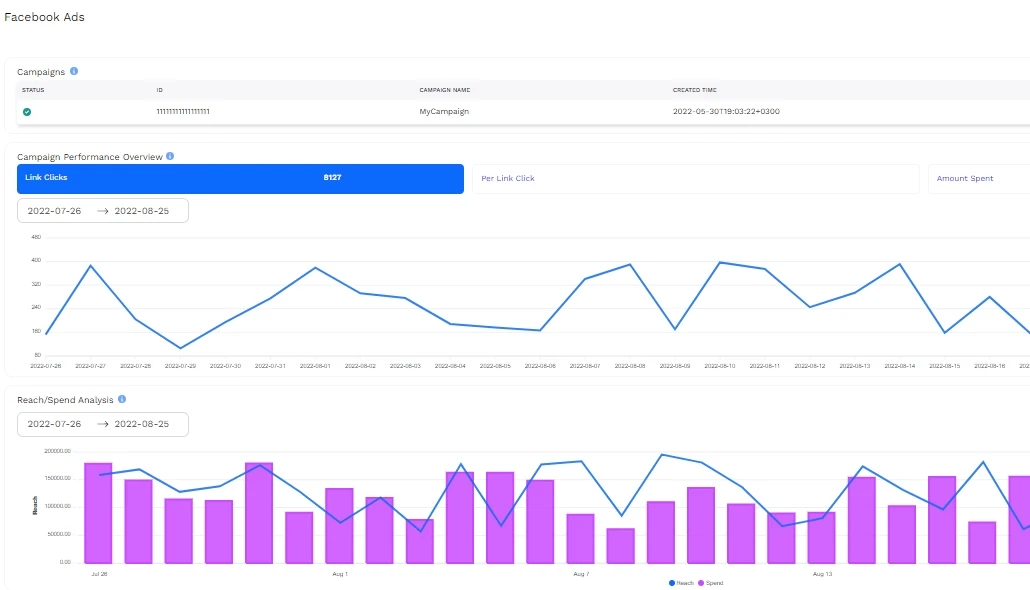Toggle the Reach series in chart legend
This screenshot has width=1030, height=590.
click(681, 583)
